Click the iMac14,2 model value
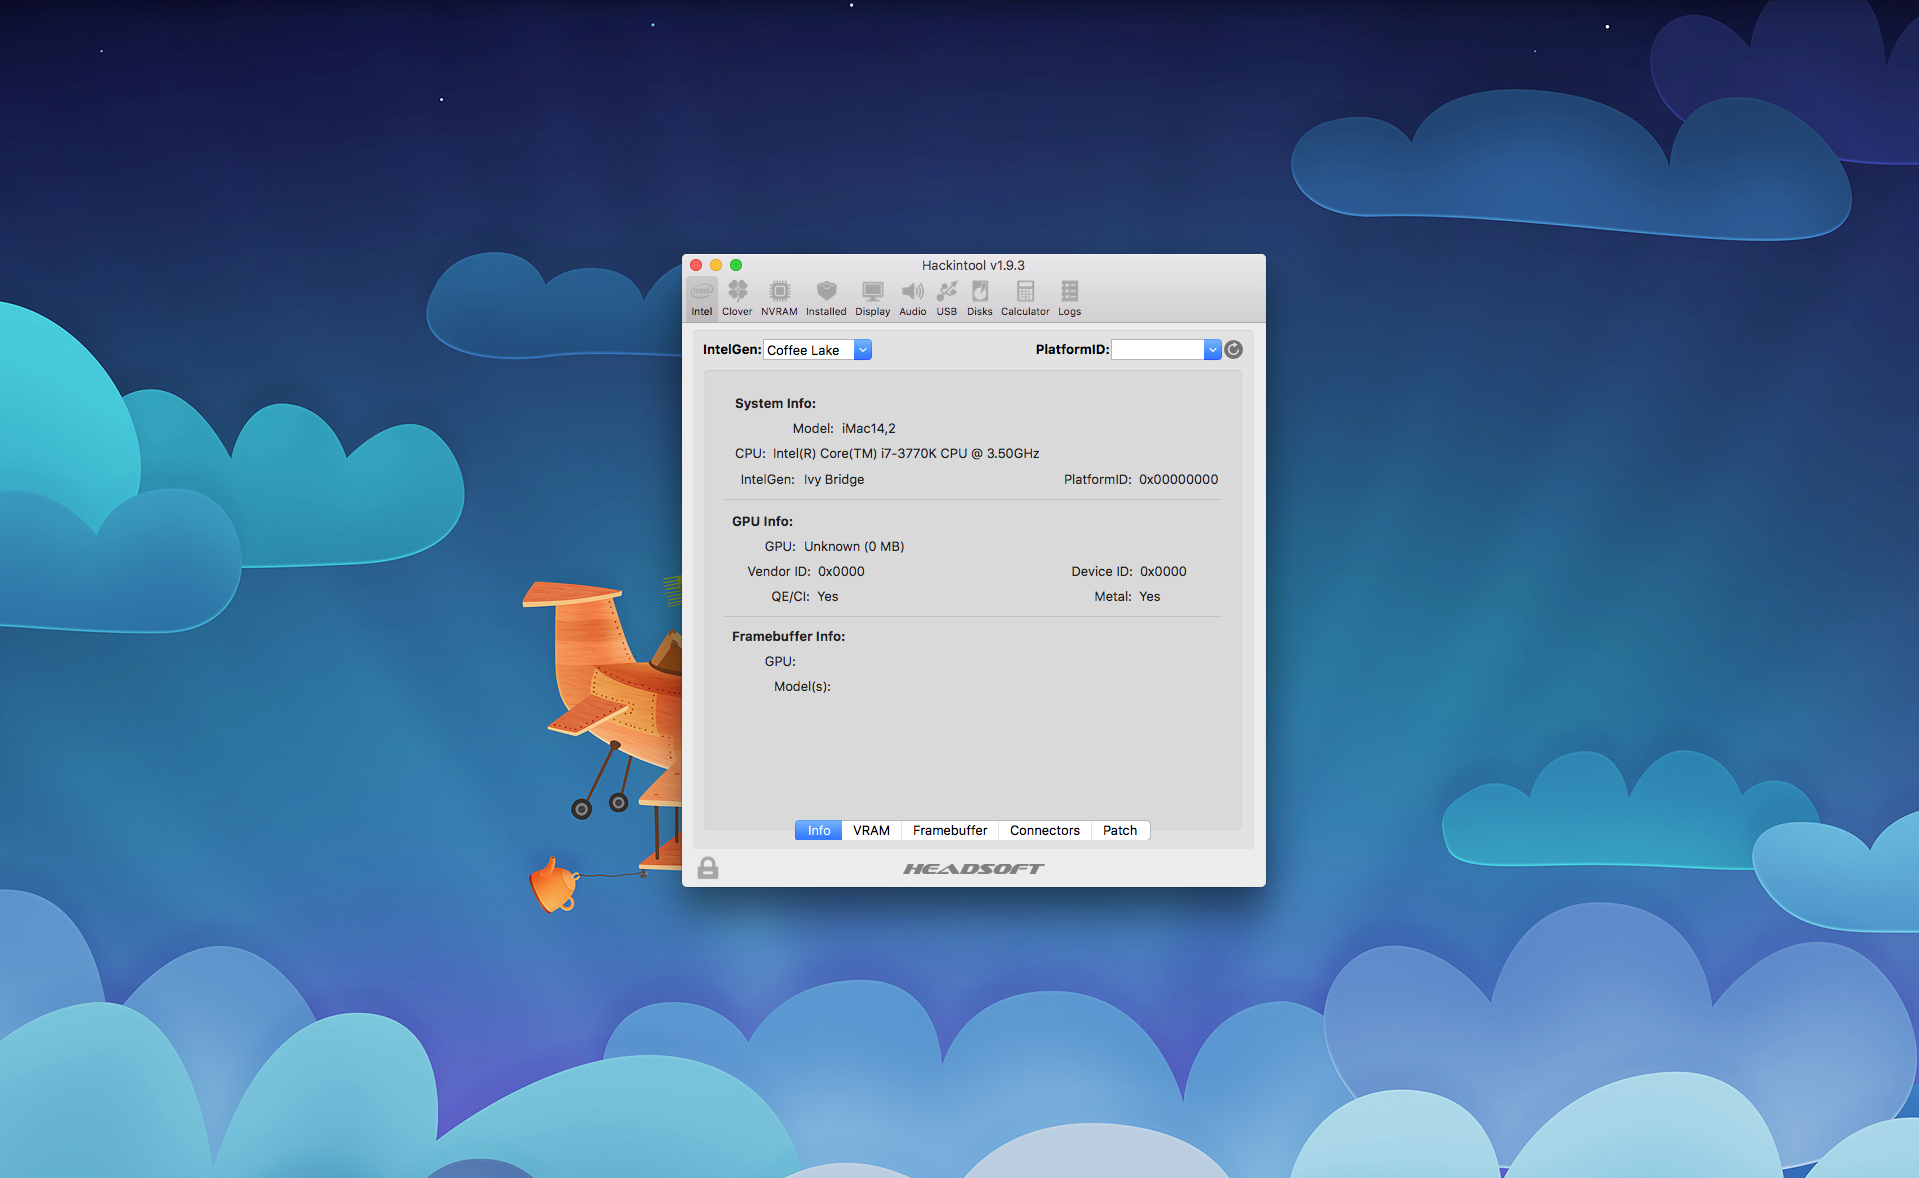Screen dimensions: 1919x1178 868,428
